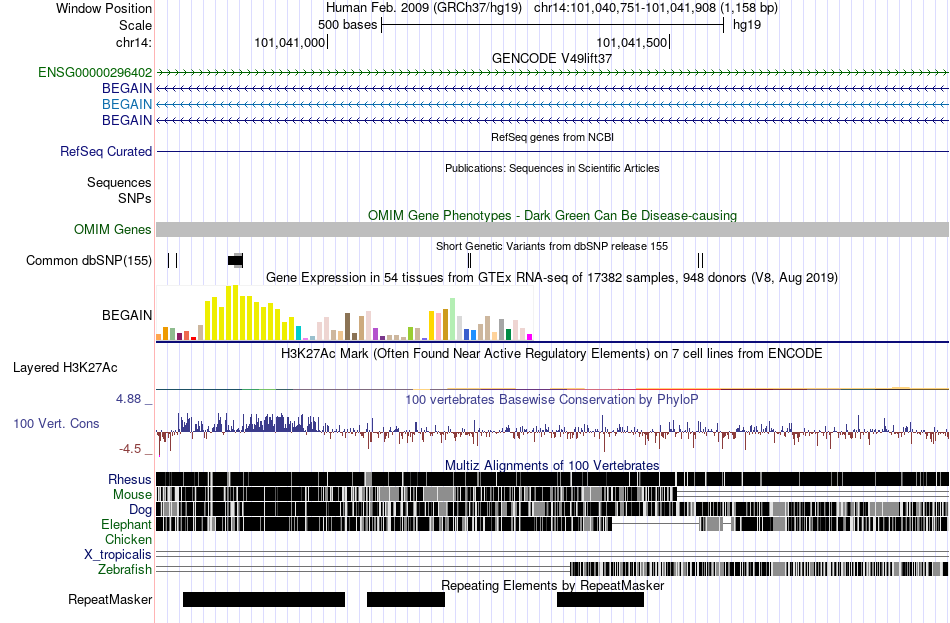Select the Zebrafish alignment label
The width and height of the screenshot is (950, 623).
click(125, 570)
